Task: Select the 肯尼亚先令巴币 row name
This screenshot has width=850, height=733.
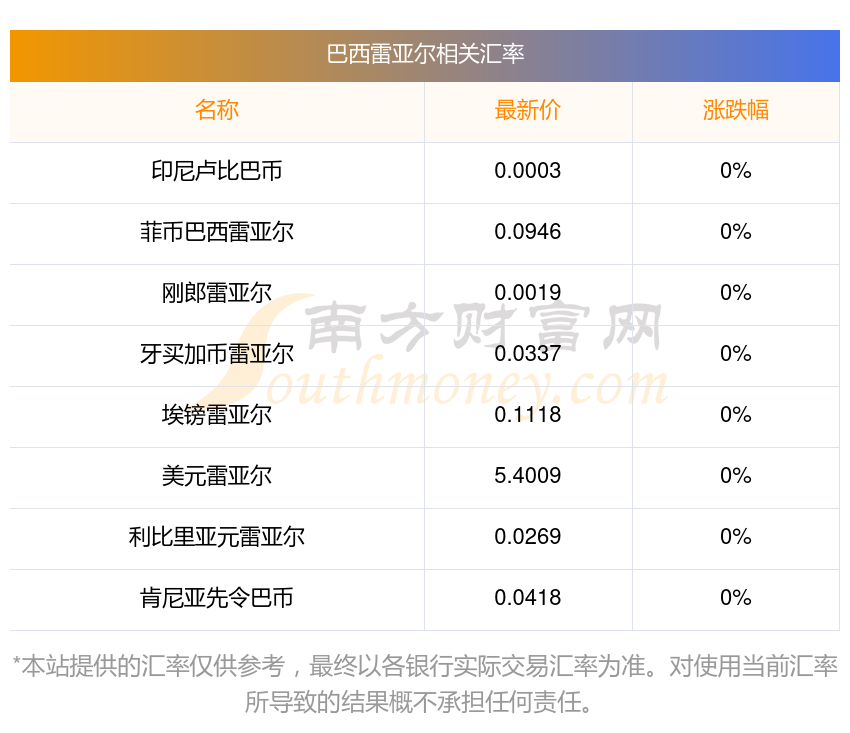Action: coord(217,598)
